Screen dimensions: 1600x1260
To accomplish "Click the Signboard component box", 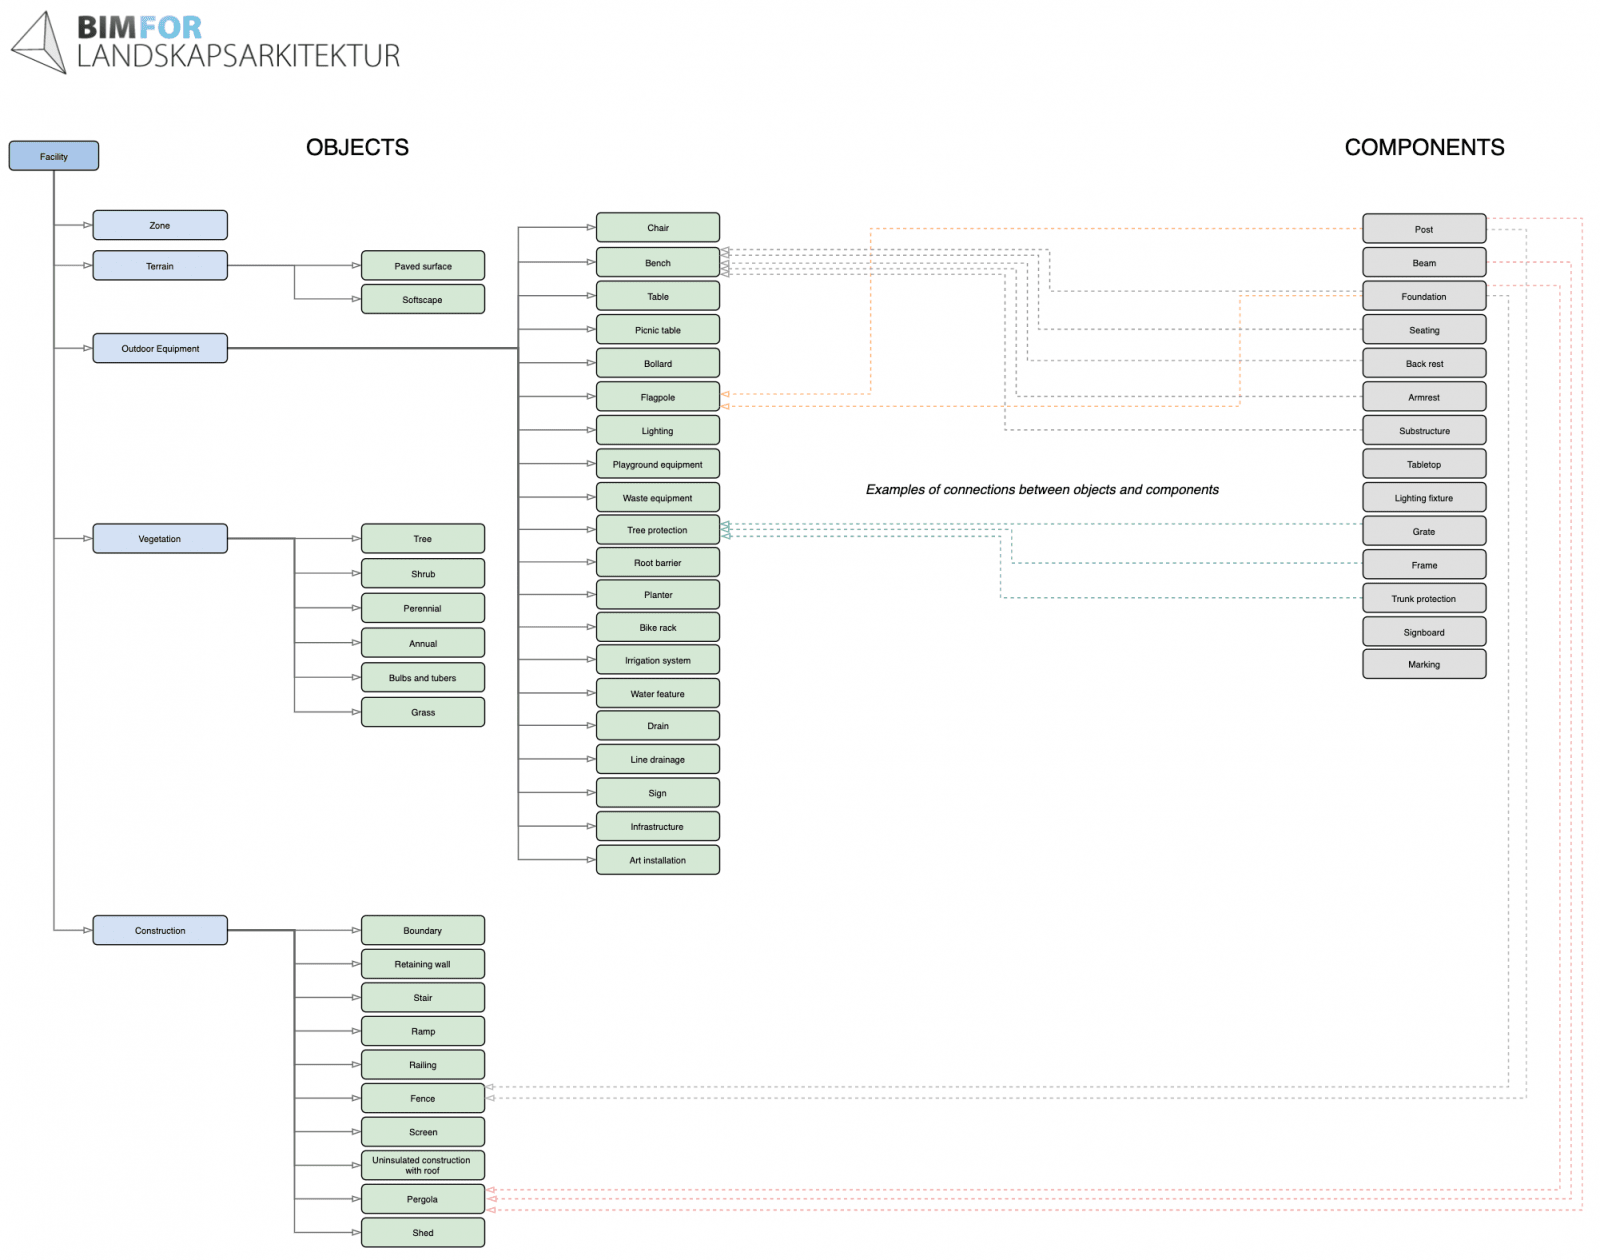I will [1424, 632].
